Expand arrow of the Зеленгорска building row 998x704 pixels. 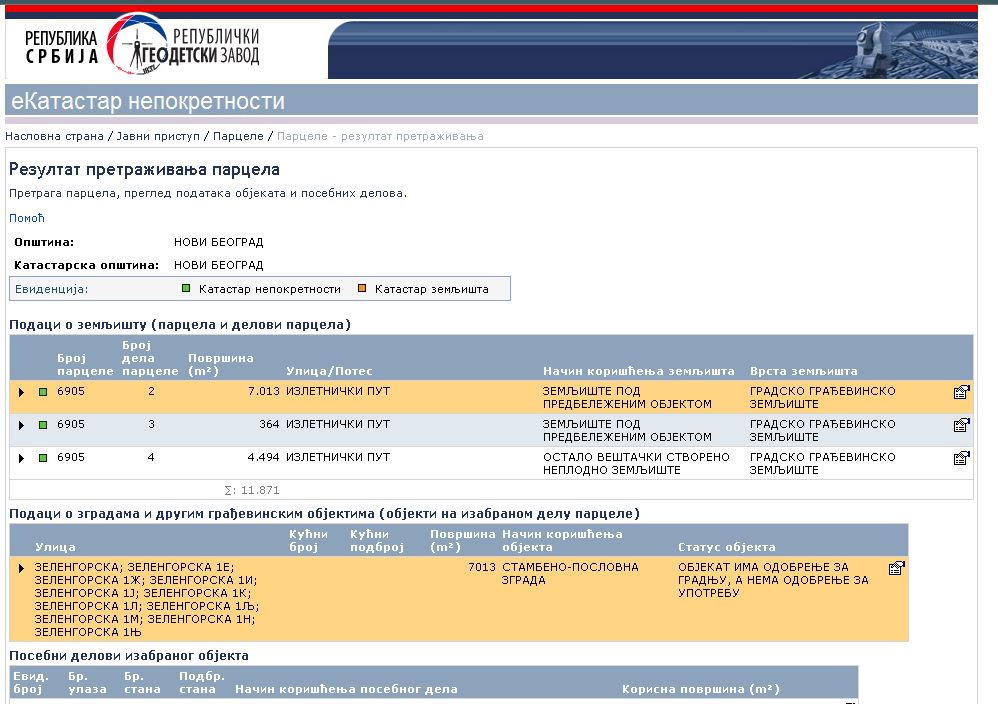(22, 568)
